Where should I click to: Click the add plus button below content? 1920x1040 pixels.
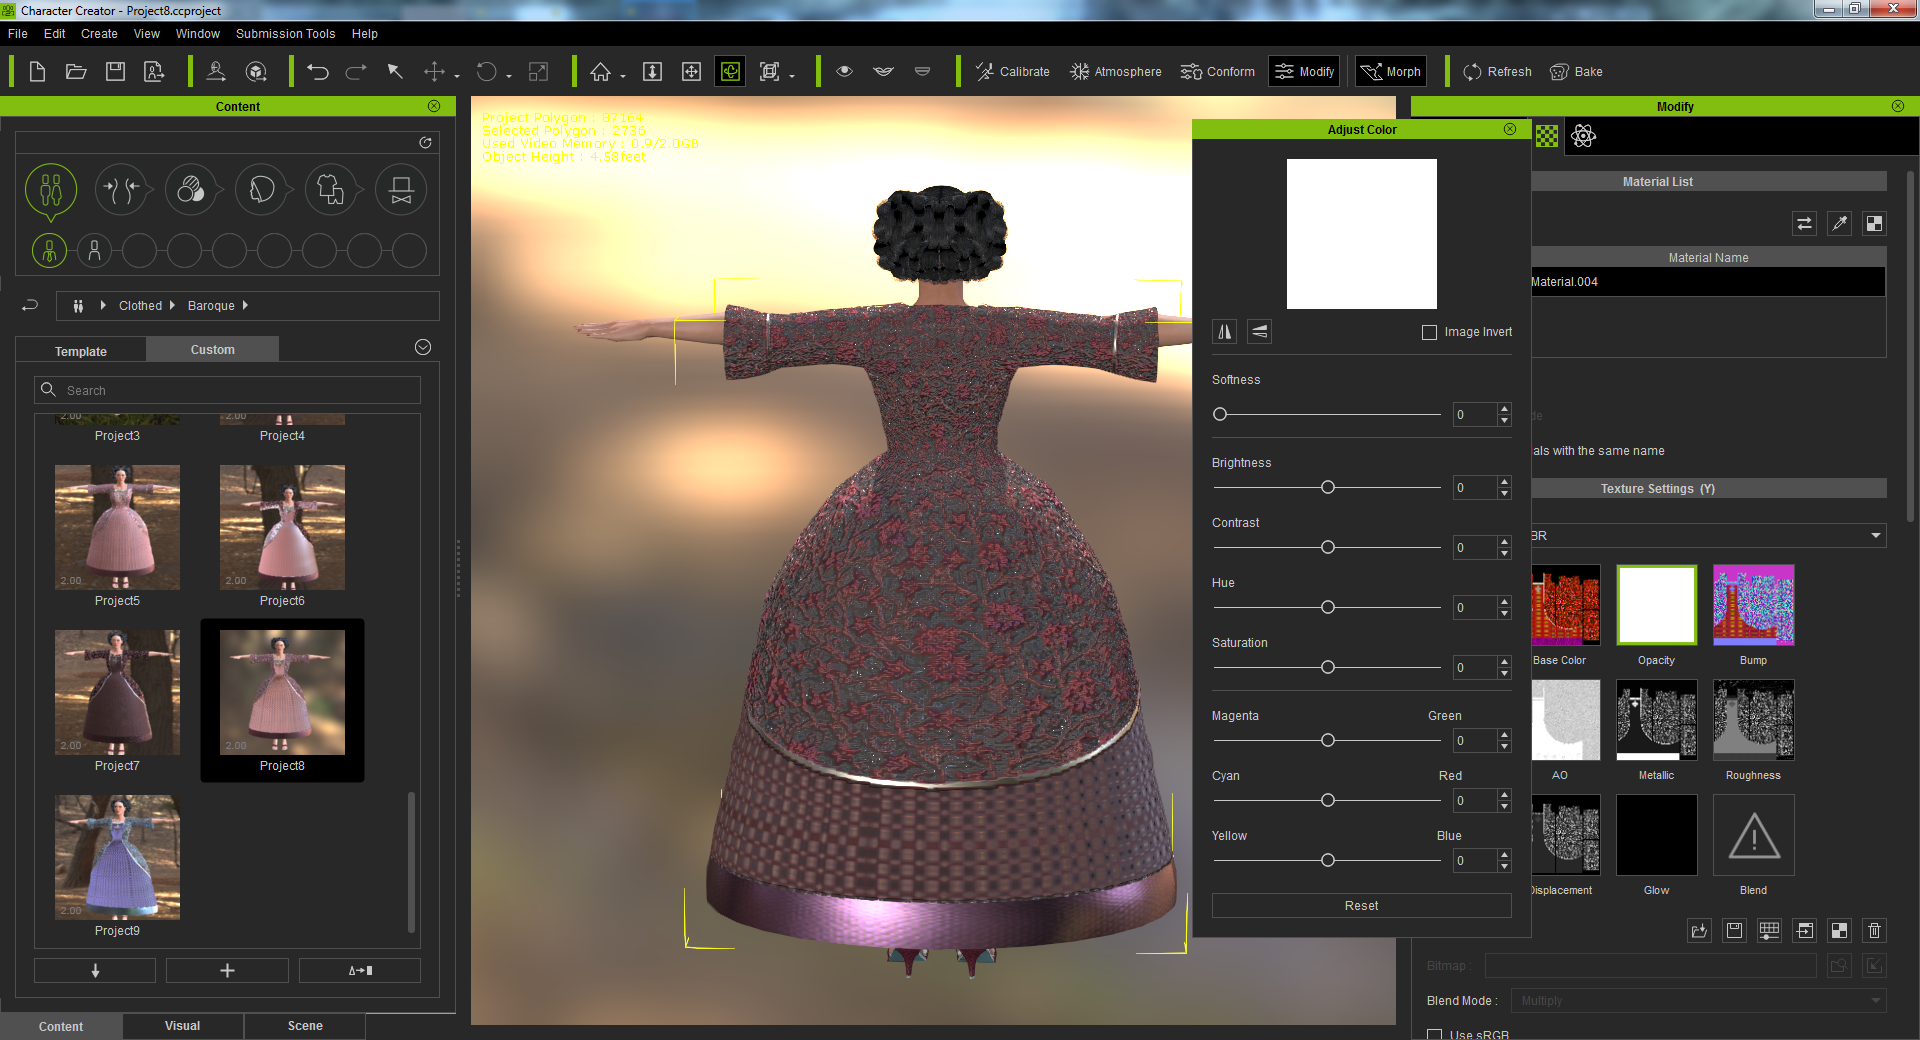(x=227, y=971)
